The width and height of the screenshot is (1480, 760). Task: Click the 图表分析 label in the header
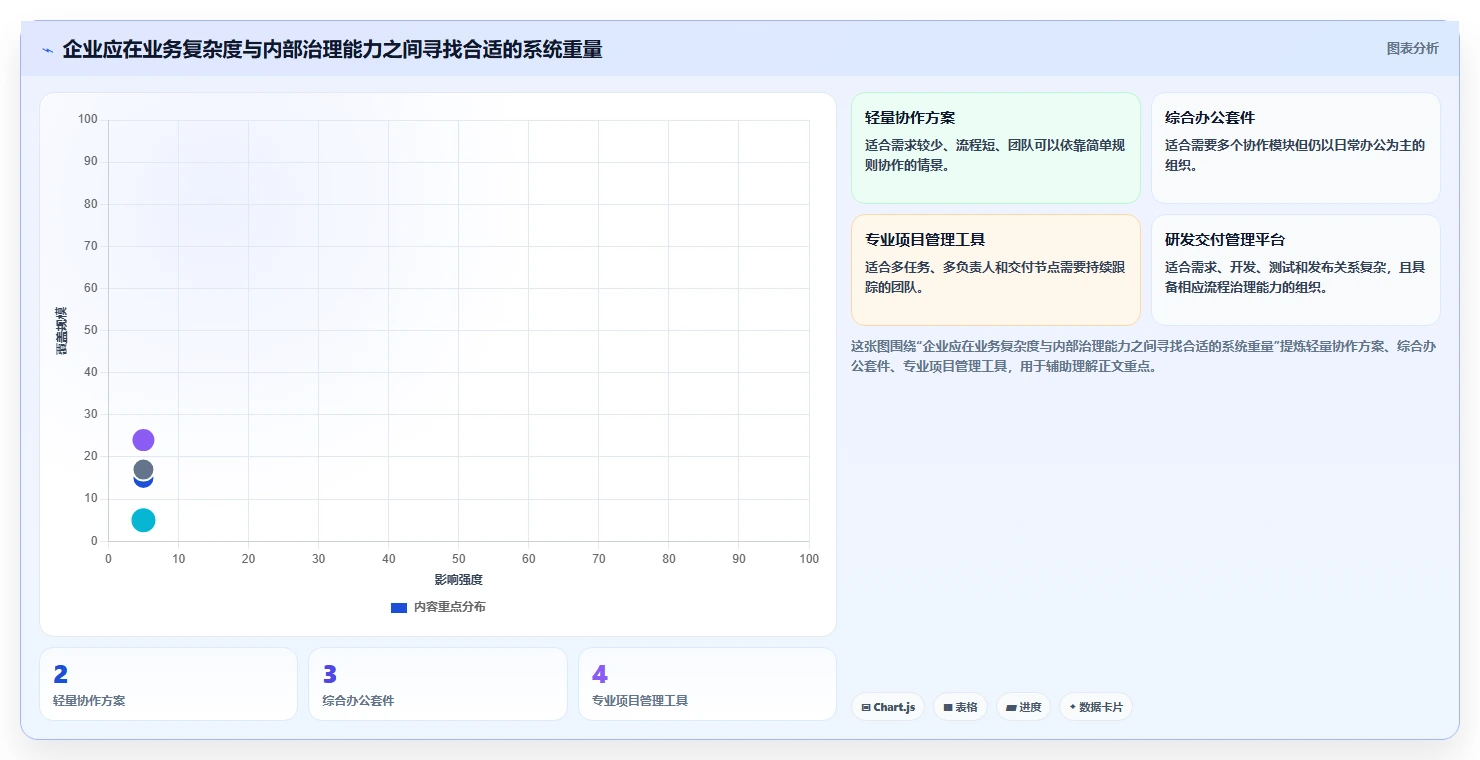point(1412,48)
